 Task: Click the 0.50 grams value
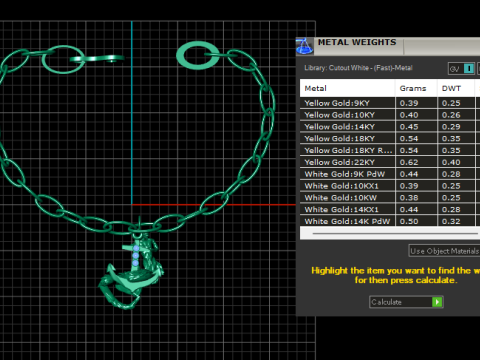tap(409, 221)
